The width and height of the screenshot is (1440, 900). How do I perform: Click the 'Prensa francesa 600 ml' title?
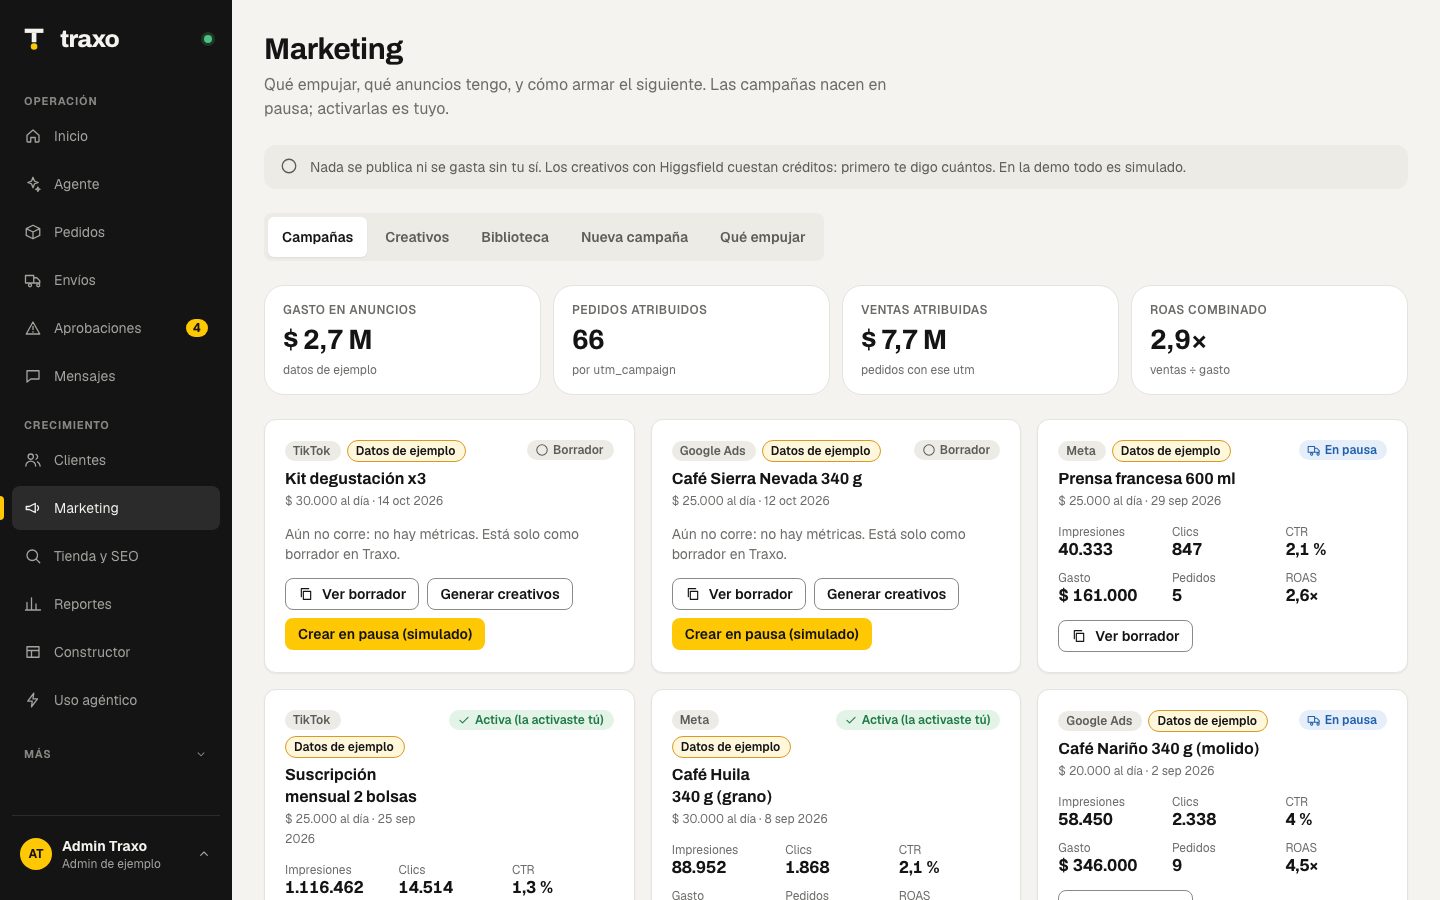(x=1147, y=479)
